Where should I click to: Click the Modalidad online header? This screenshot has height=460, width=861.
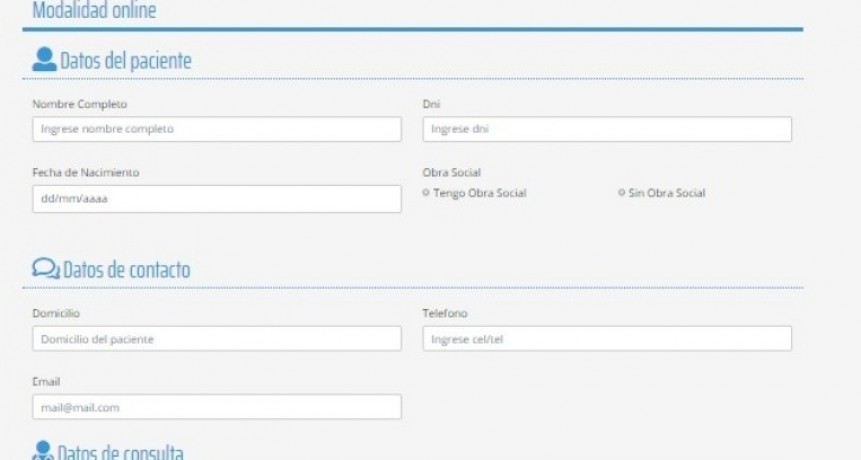pyautogui.click(x=94, y=11)
